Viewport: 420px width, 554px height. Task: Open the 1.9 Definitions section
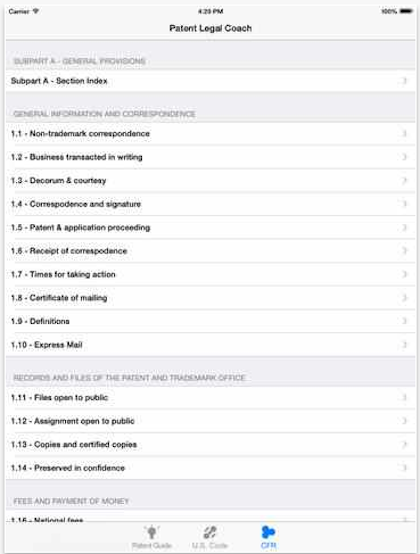pos(210,321)
